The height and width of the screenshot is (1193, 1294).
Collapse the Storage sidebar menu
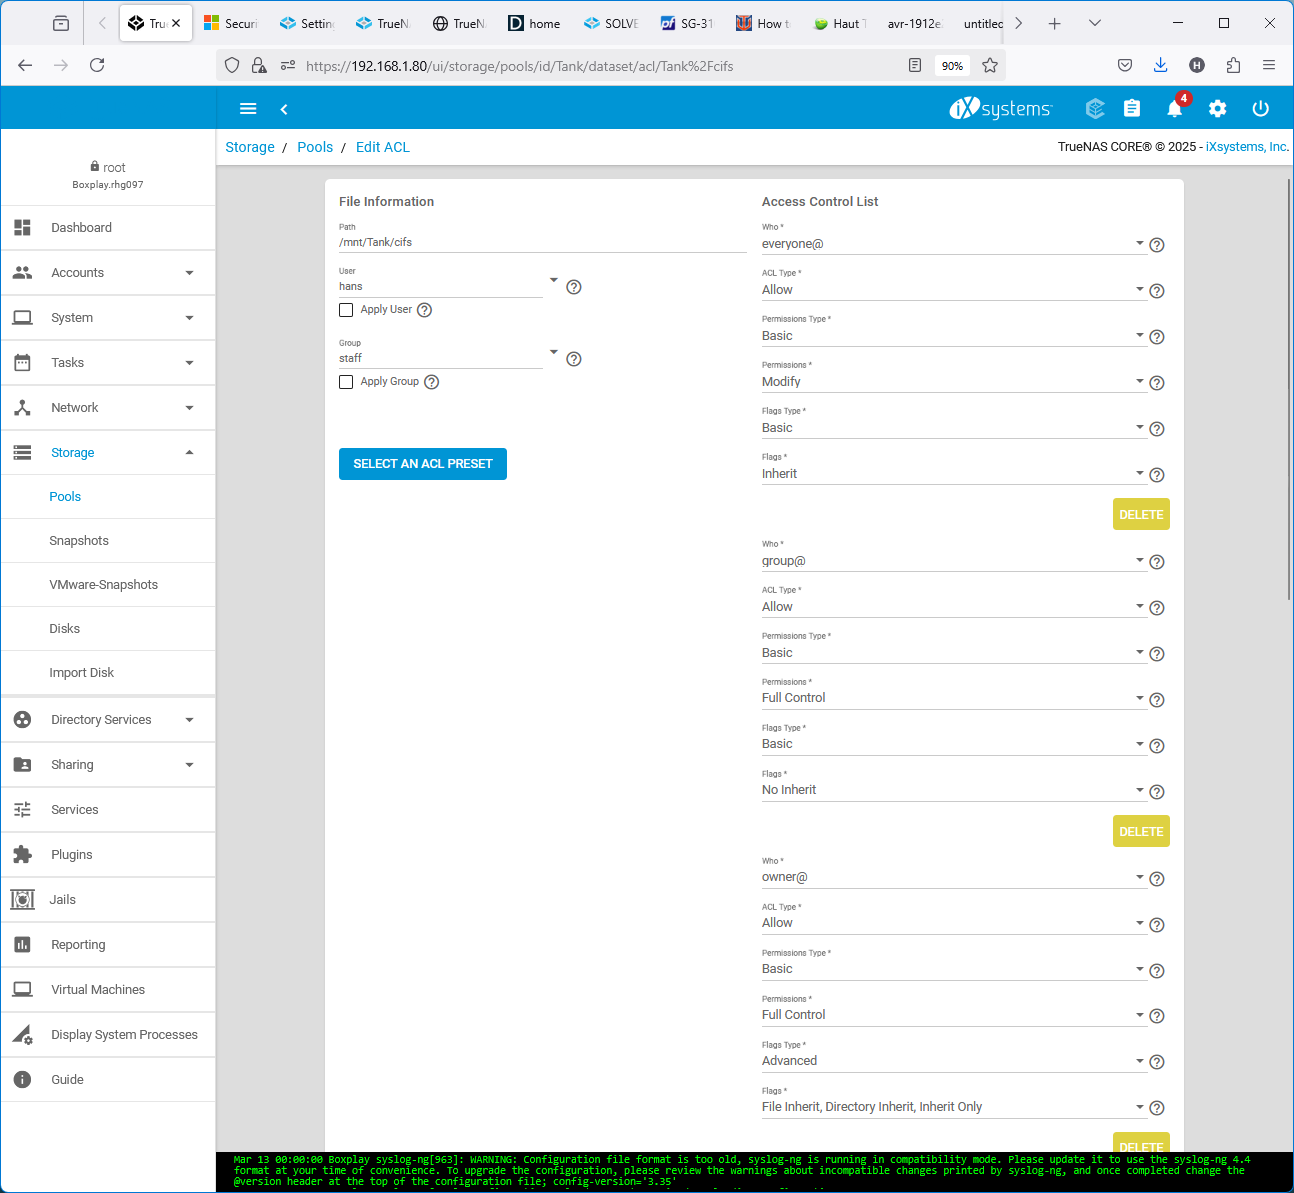pyautogui.click(x=108, y=453)
